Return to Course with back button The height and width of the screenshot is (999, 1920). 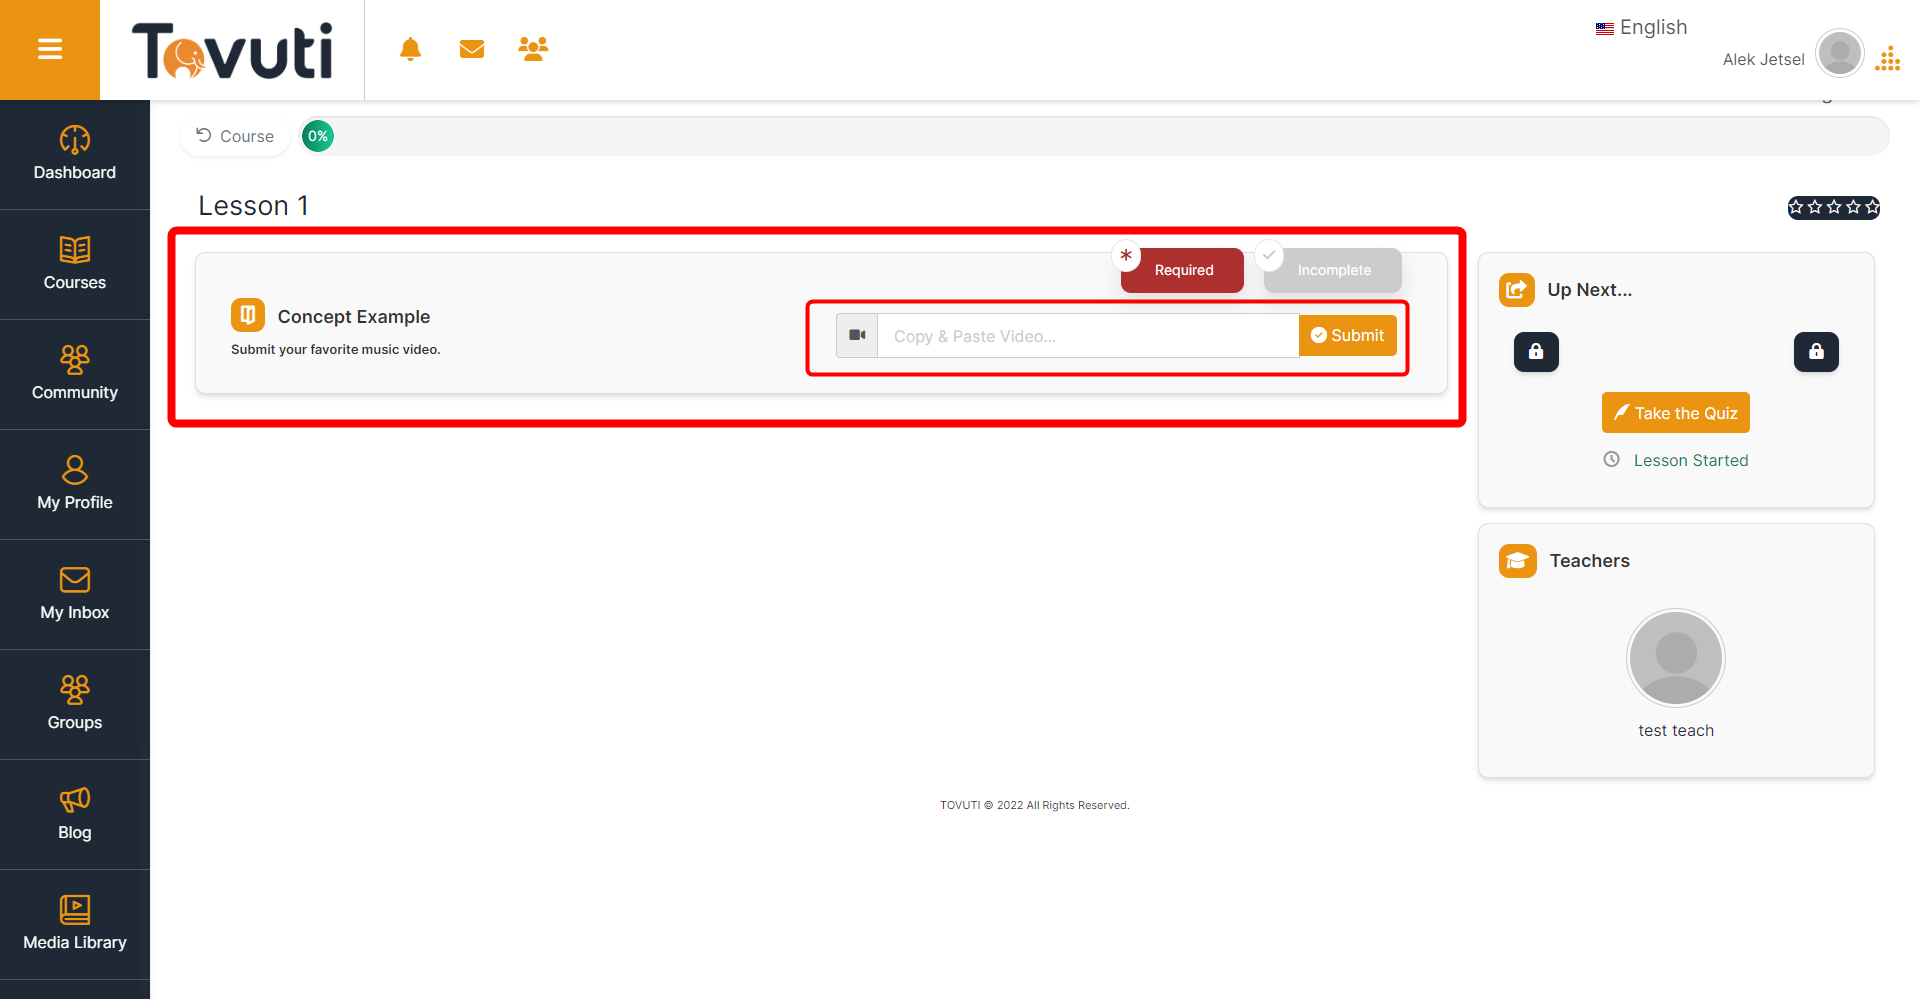click(x=235, y=136)
